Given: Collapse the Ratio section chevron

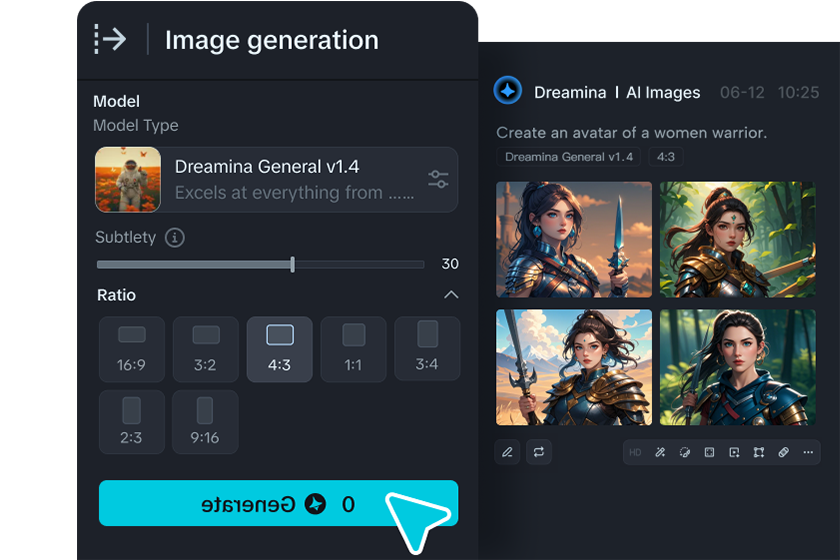Looking at the screenshot, I should (451, 295).
